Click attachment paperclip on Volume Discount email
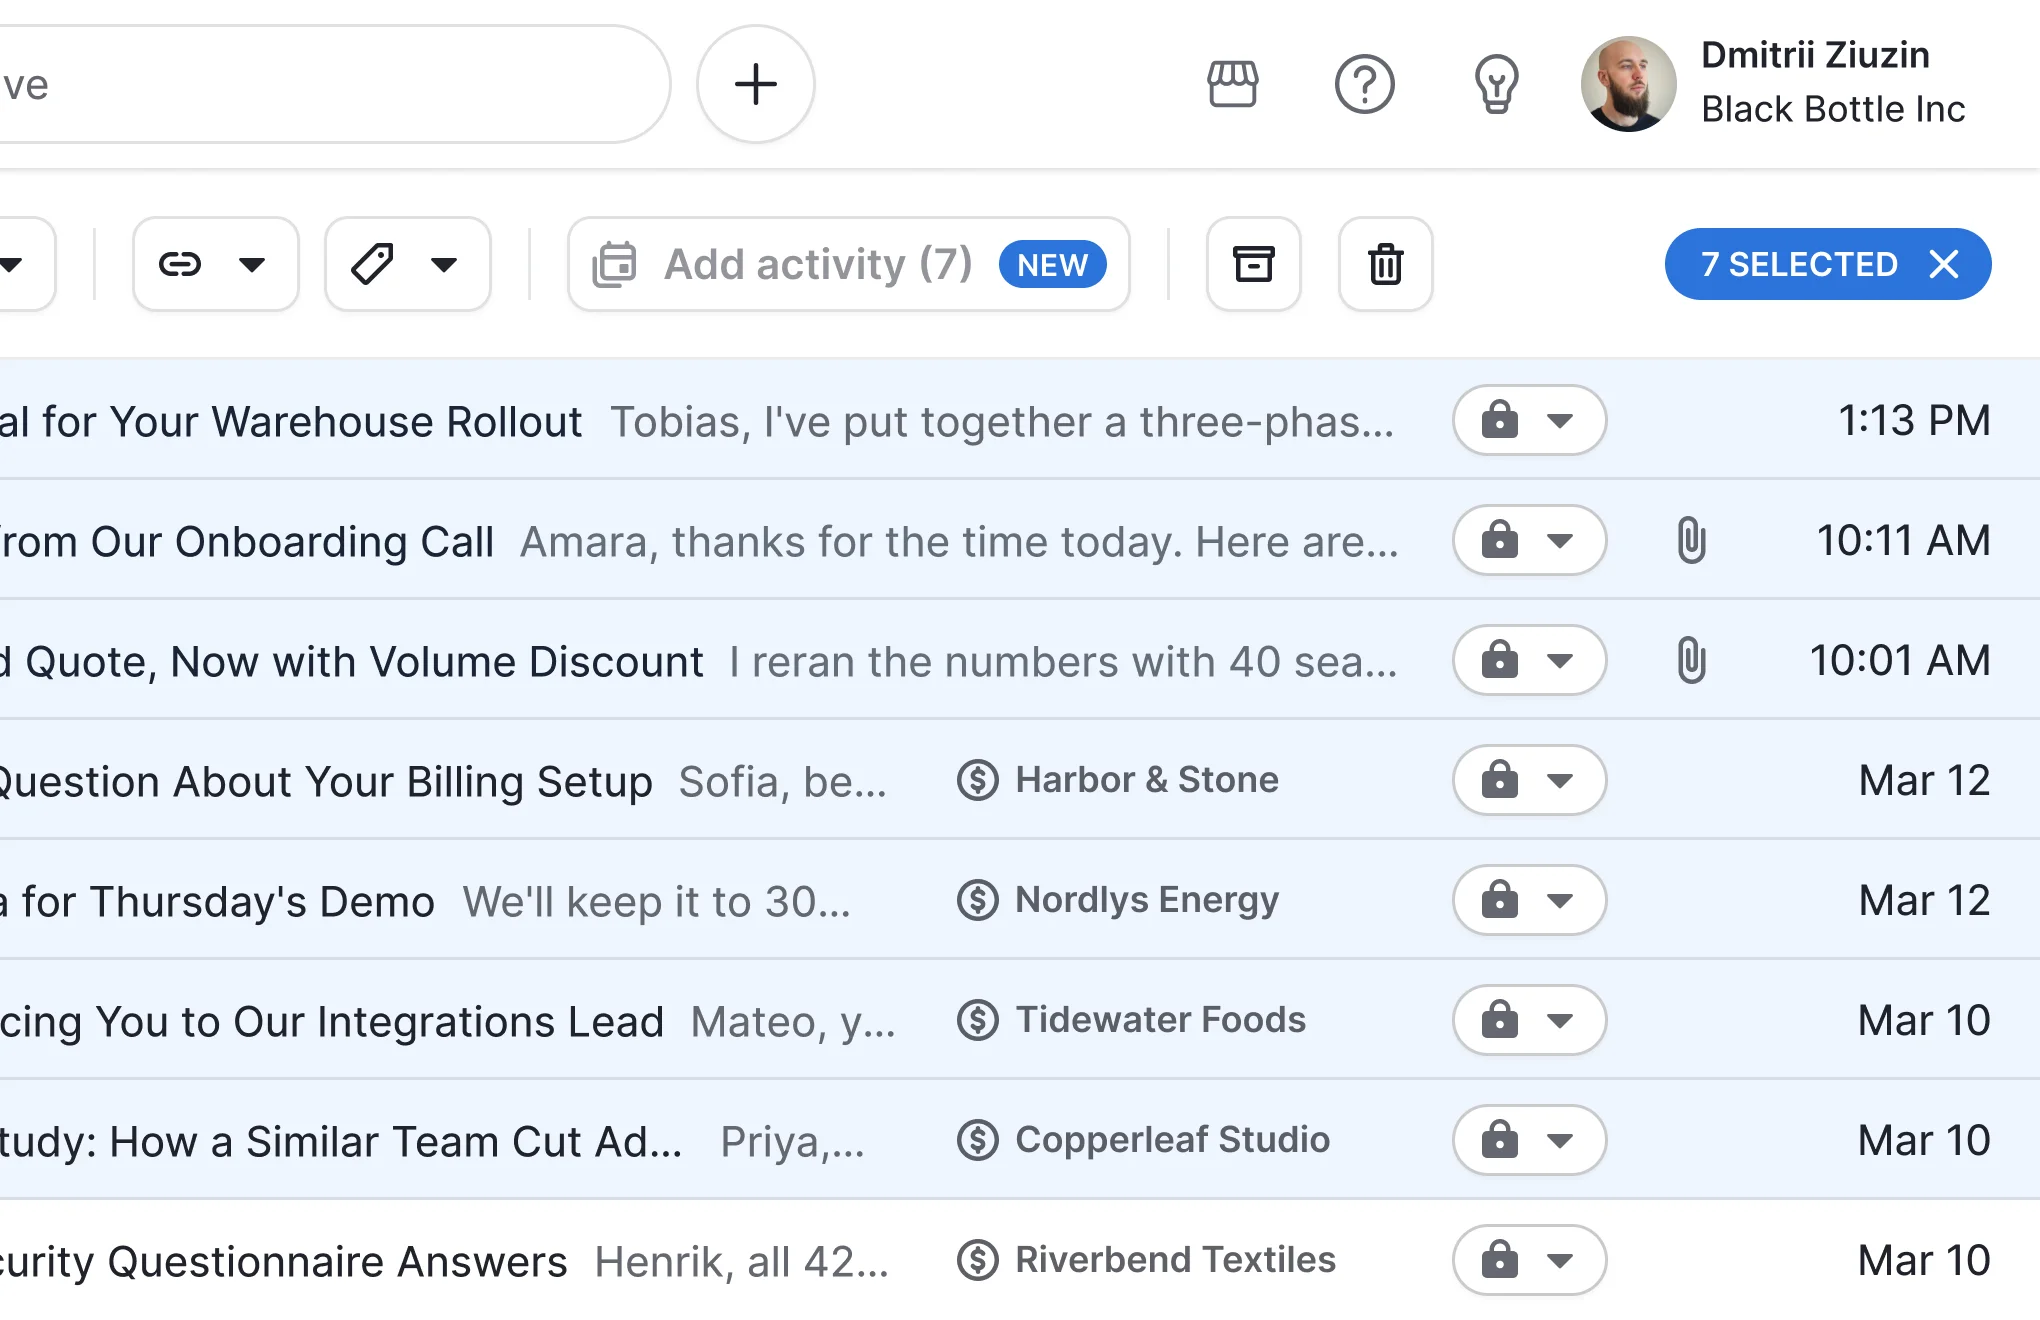 click(1691, 660)
